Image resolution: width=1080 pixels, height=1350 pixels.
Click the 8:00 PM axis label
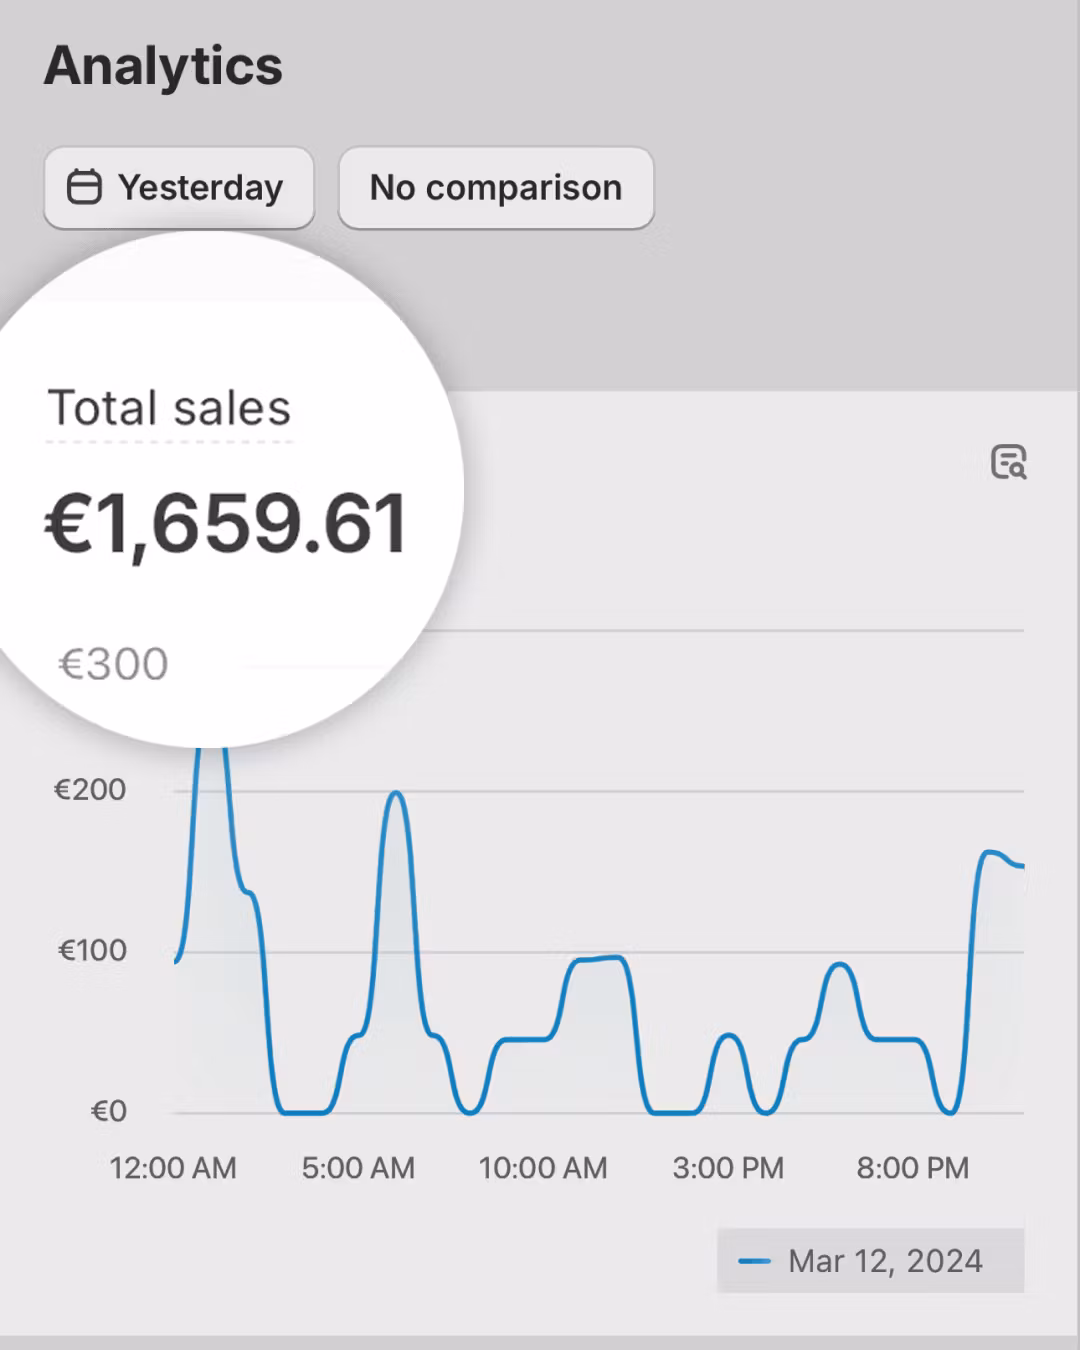(x=913, y=1168)
